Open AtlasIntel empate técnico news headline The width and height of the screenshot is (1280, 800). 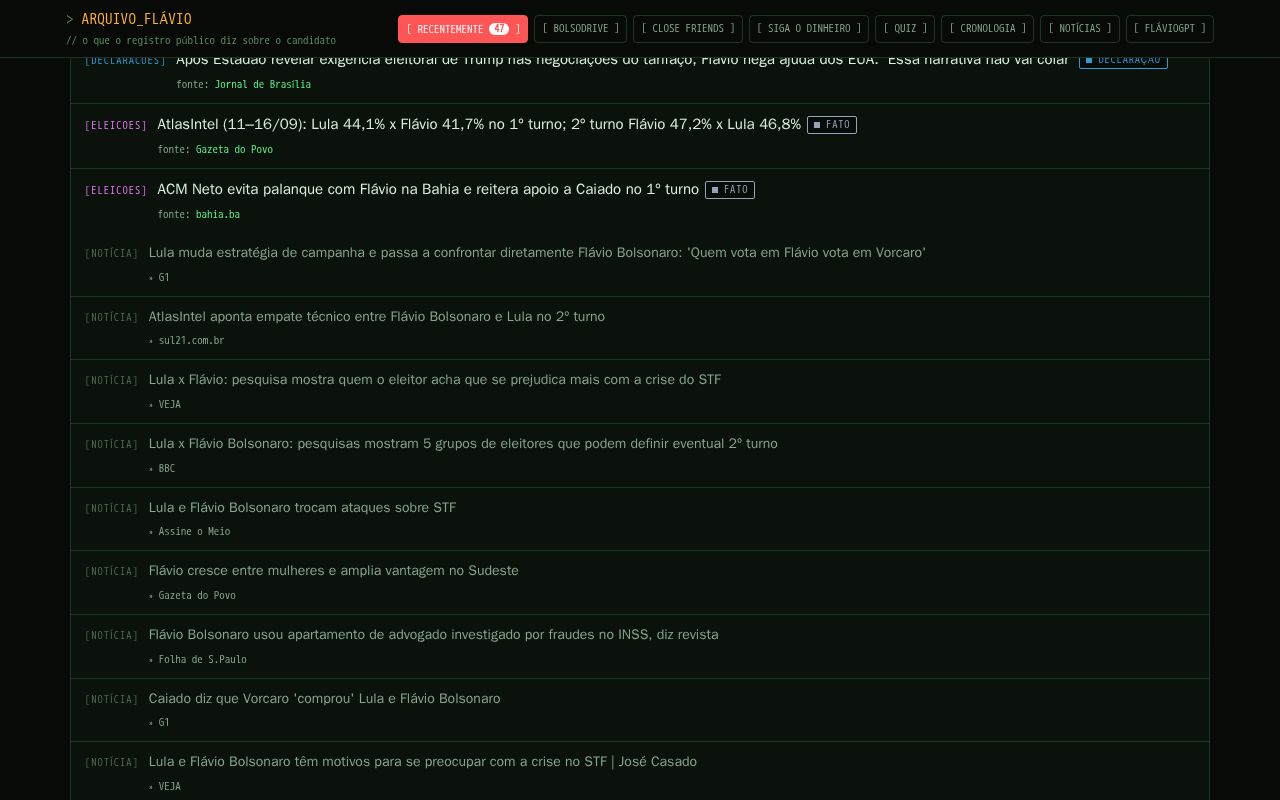377,317
